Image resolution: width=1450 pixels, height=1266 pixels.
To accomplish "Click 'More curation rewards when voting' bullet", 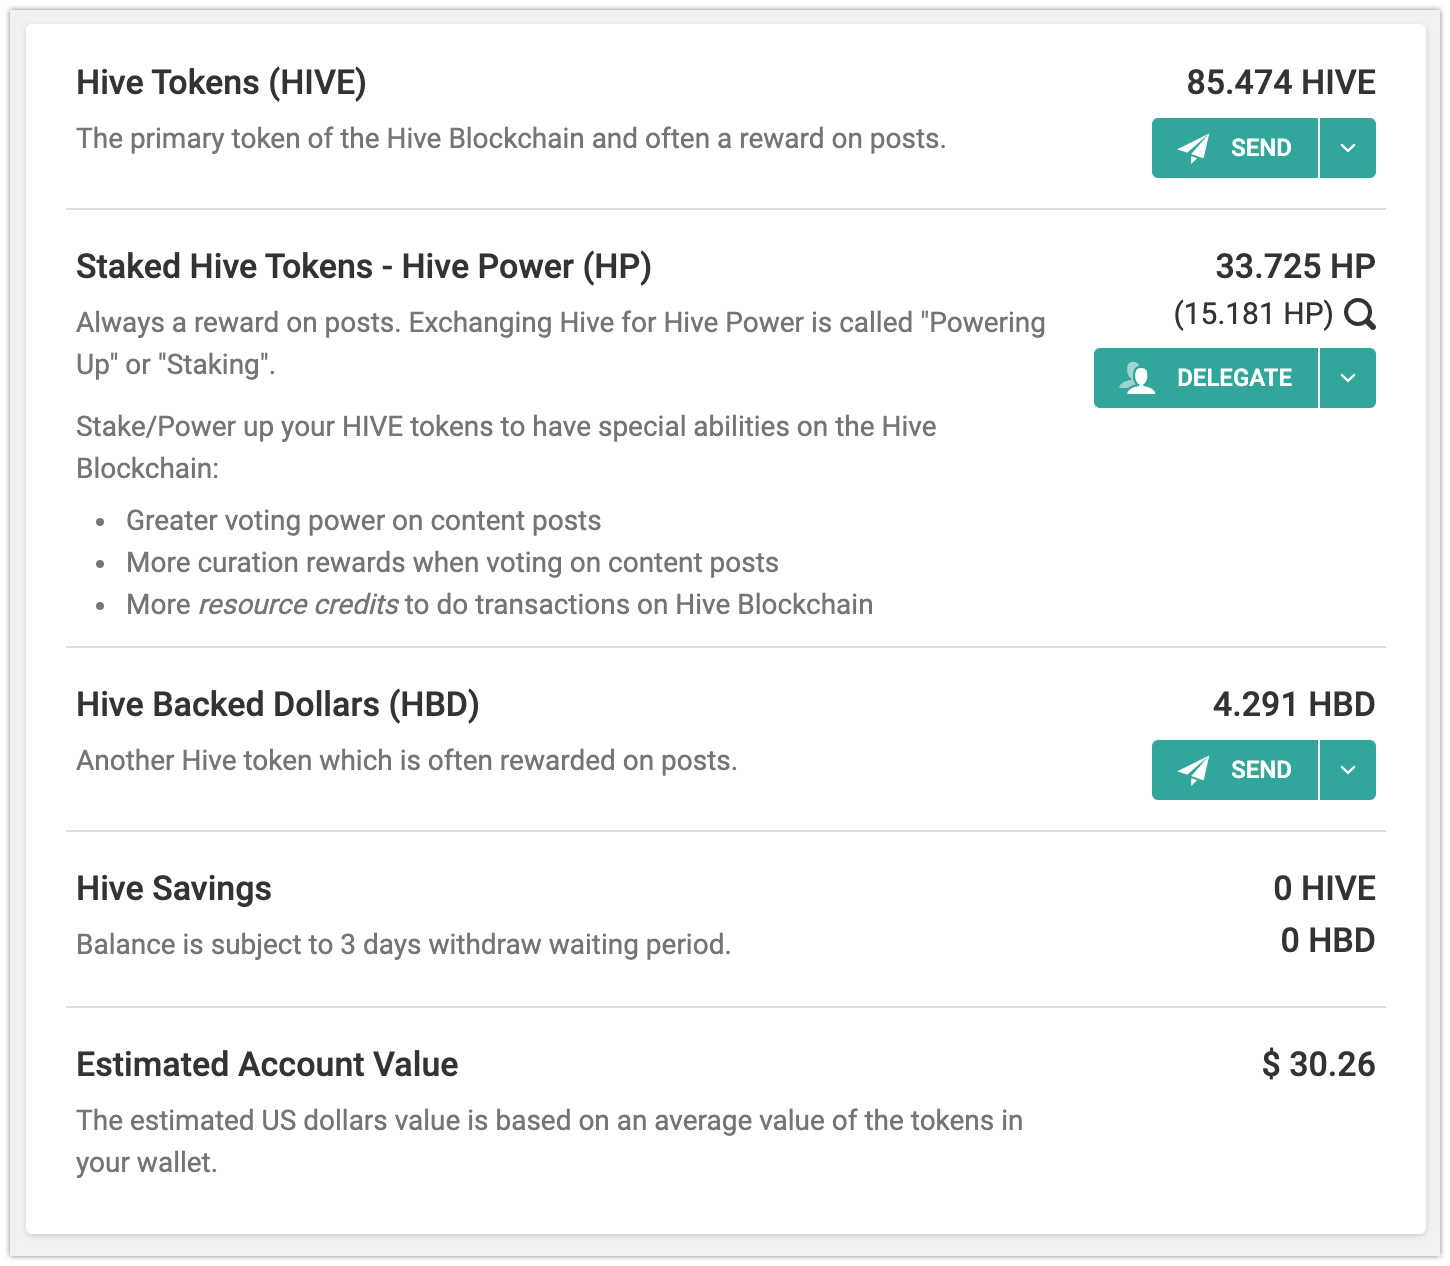I will tap(452, 562).
